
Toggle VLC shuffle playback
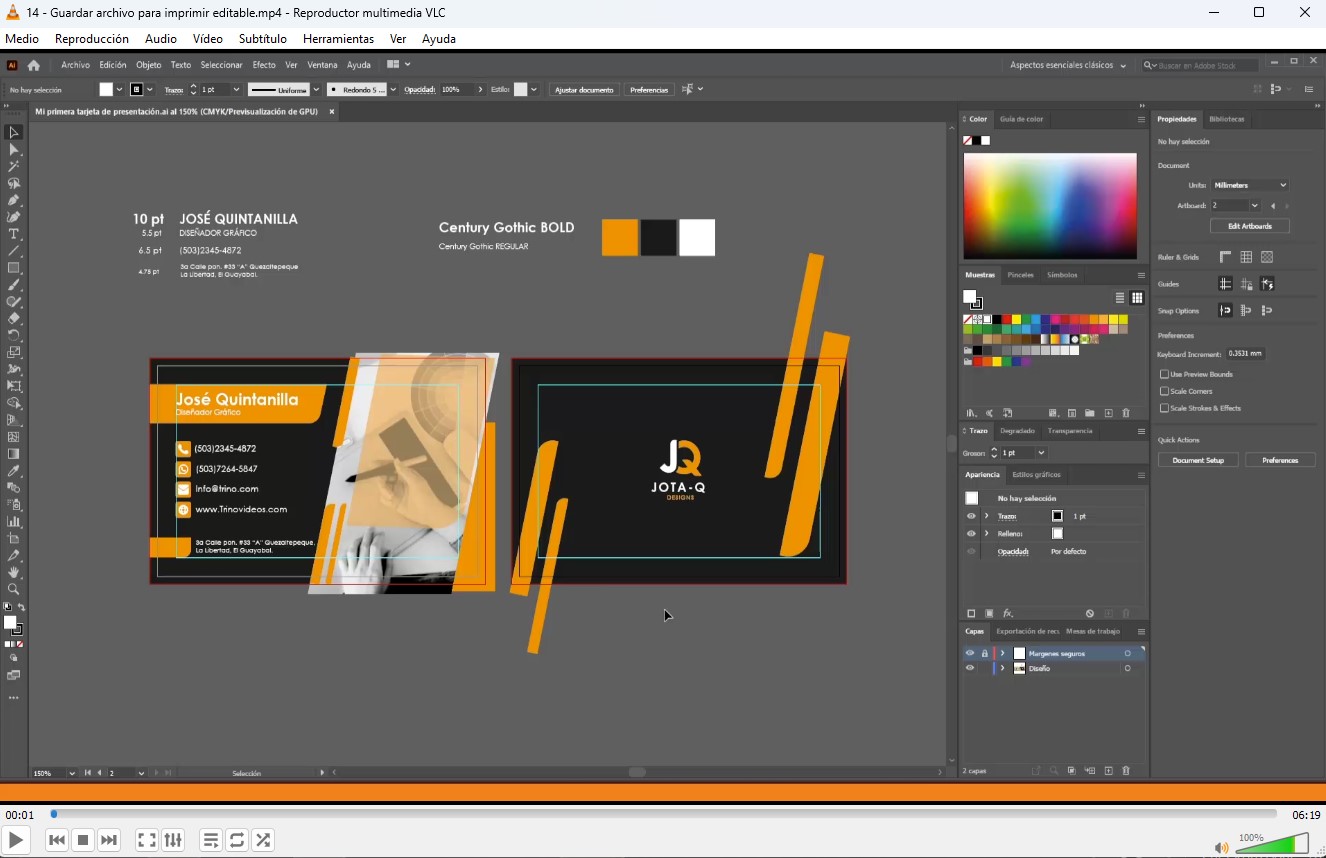click(263, 840)
